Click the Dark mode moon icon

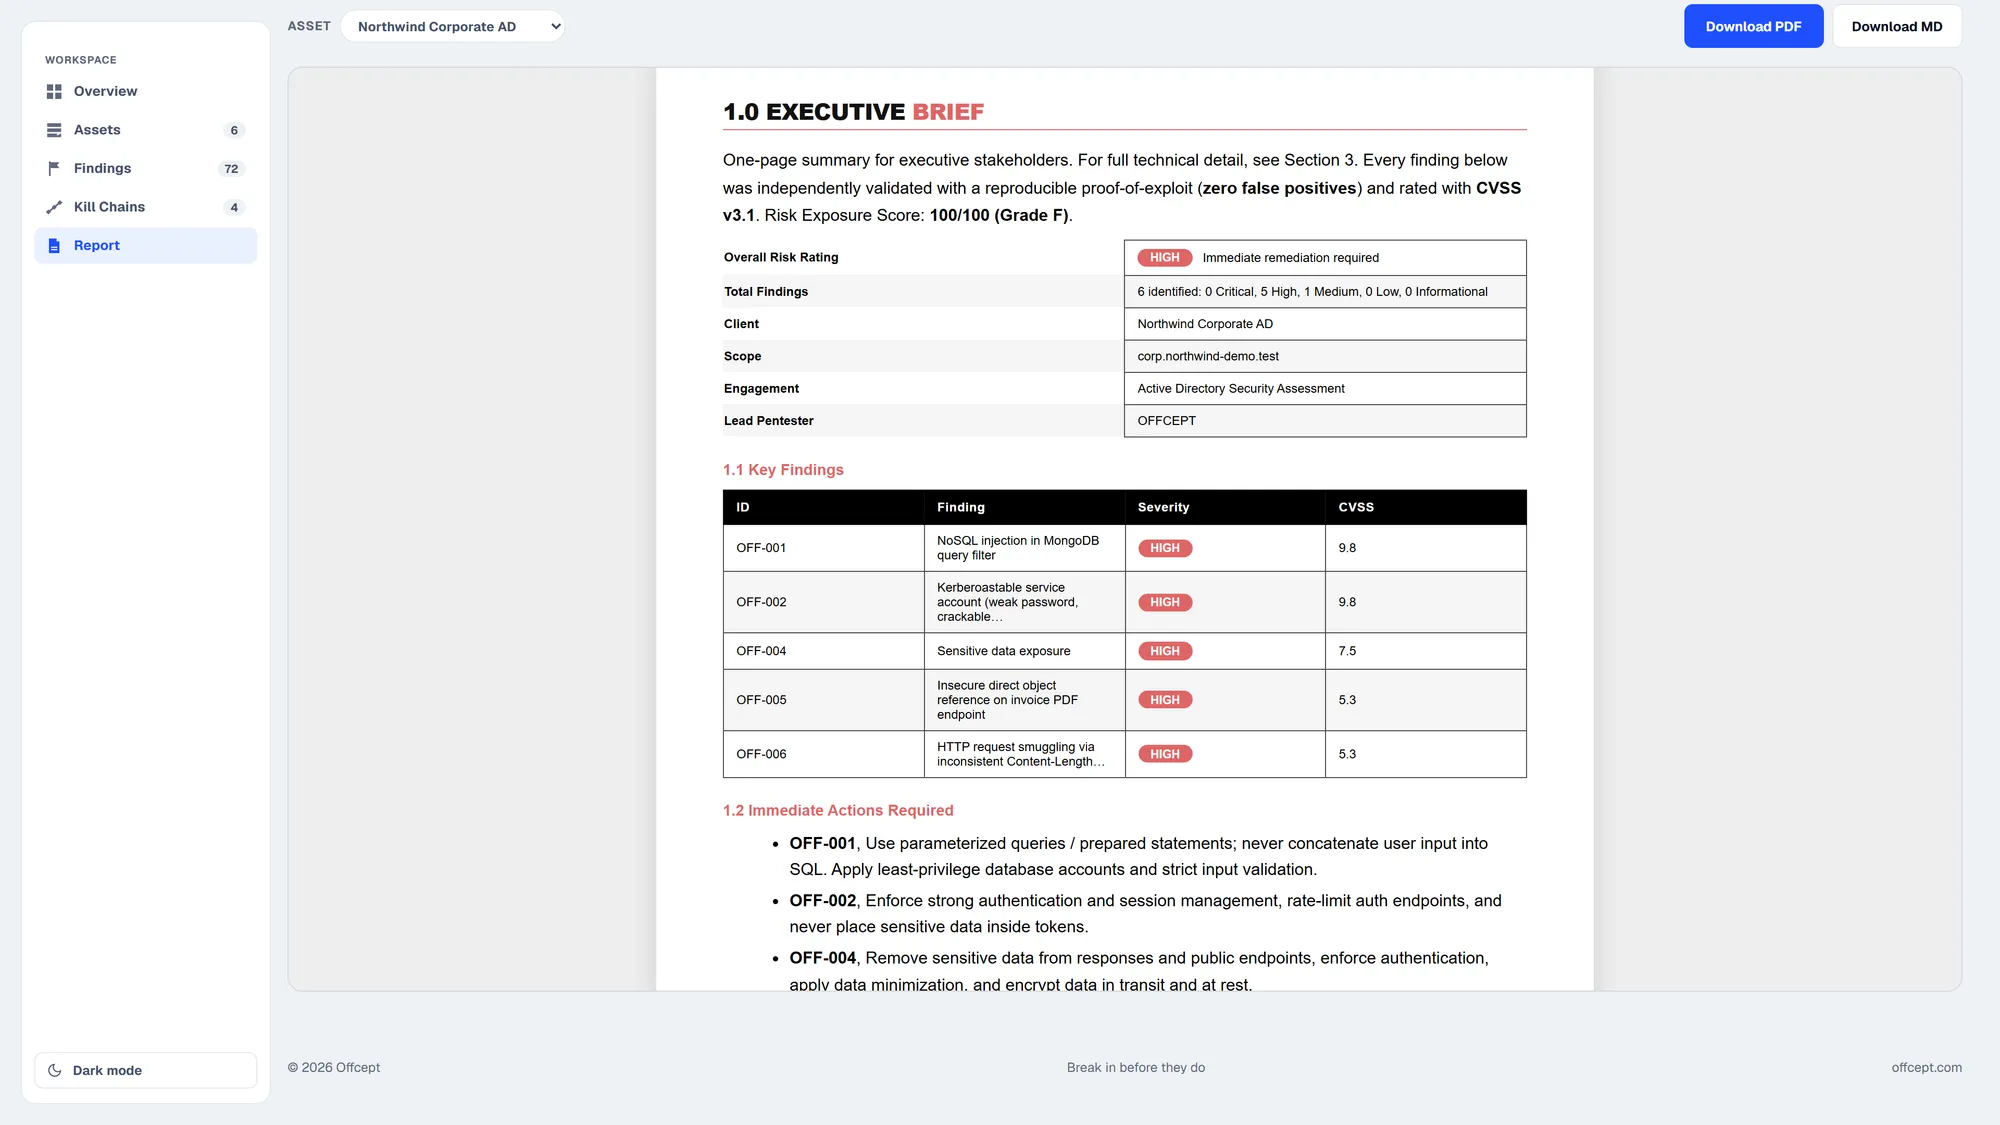[55, 1070]
